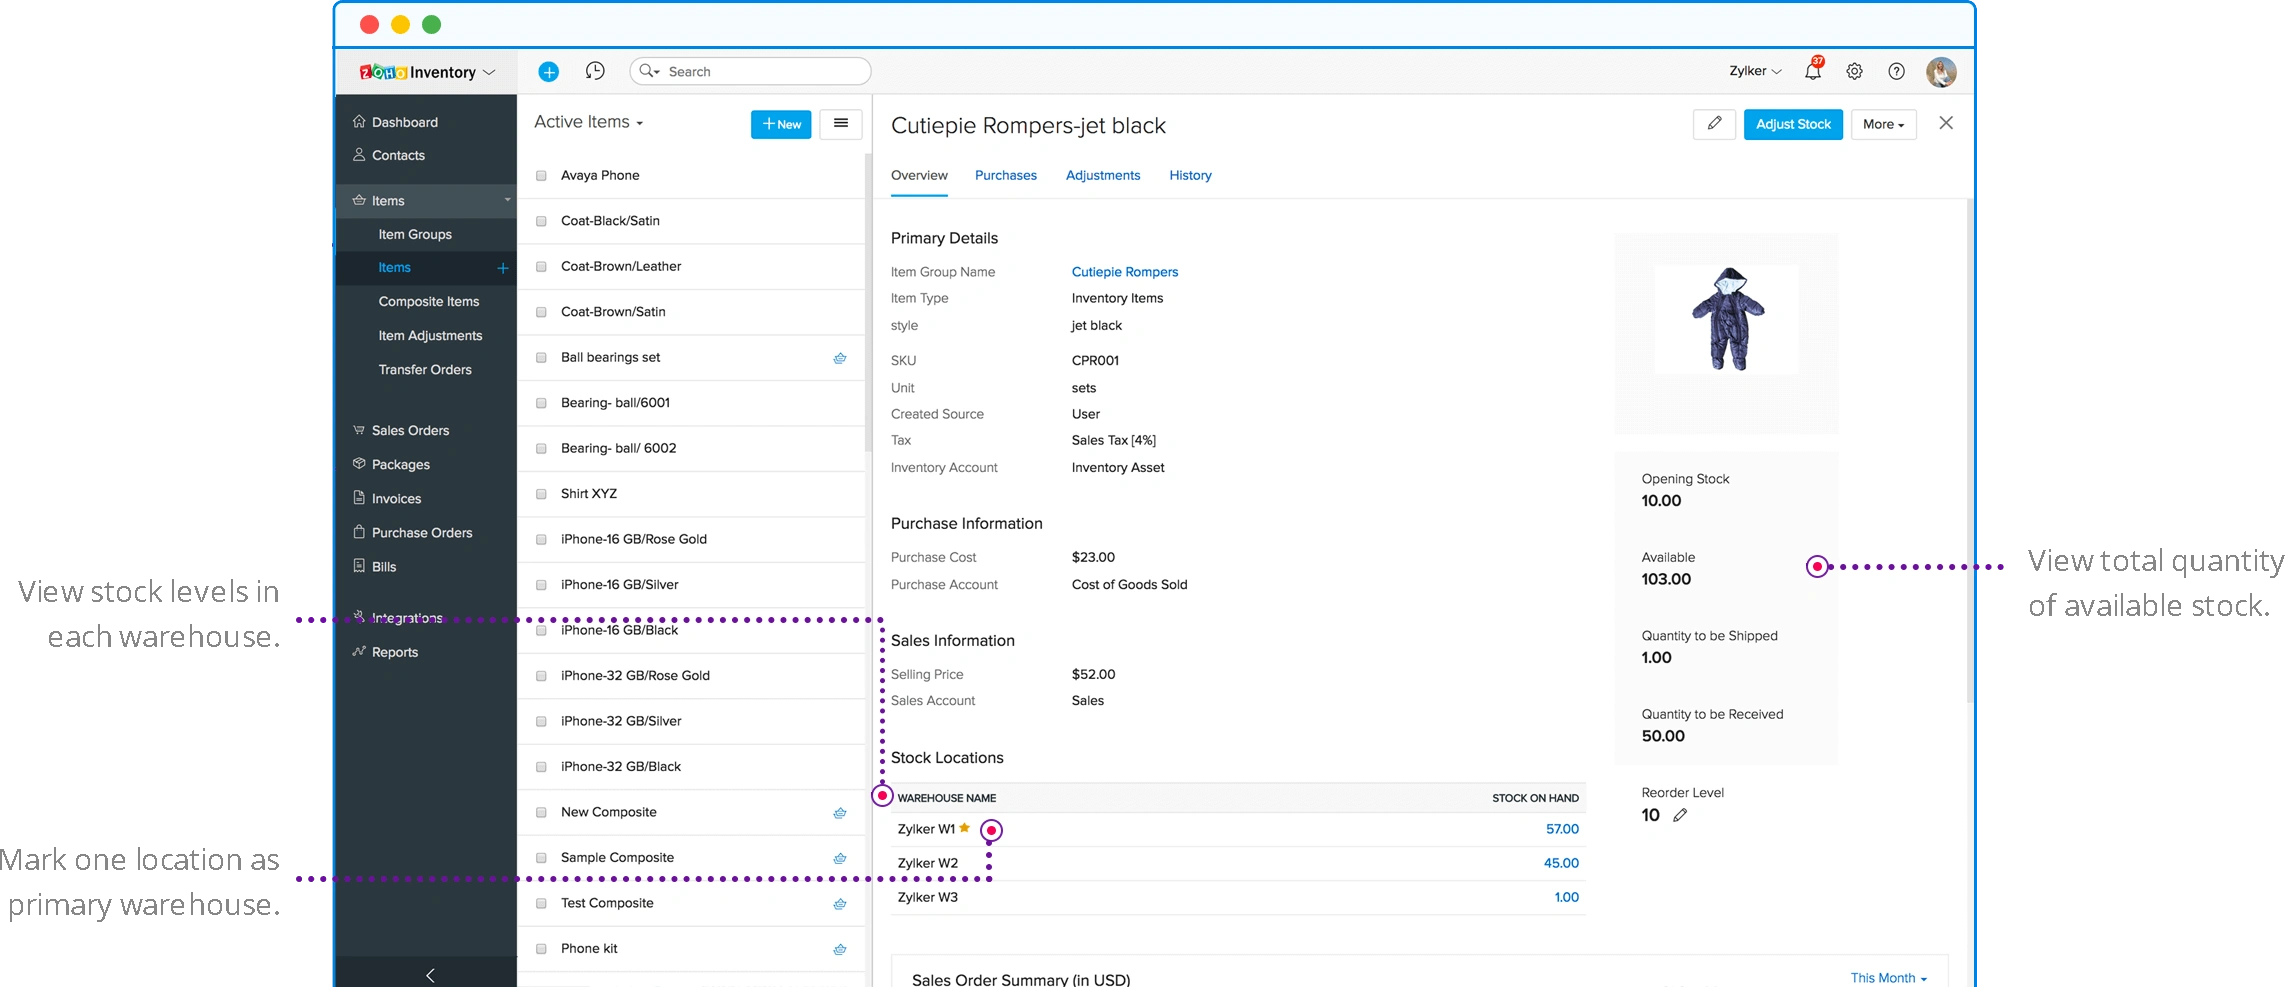Click composite icon beside New Composite
The width and height of the screenshot is (2285, 987).
(840, 813)
